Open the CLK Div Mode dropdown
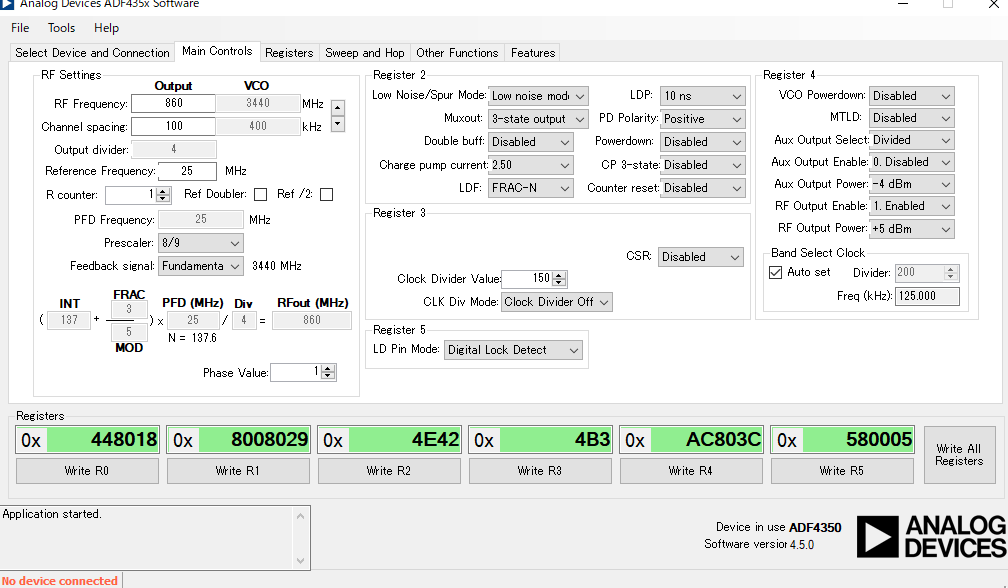1008x588 pixels. tap(556, 302)
